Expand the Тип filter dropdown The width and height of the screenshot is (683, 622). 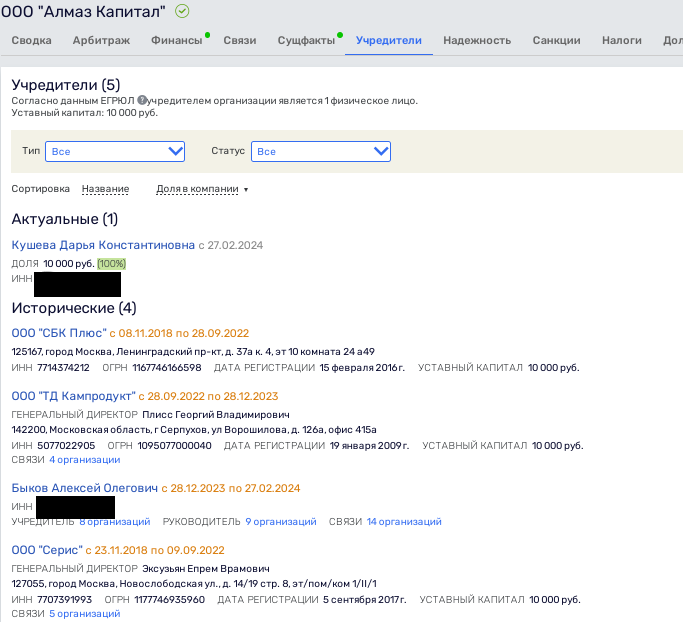[115, 152]
